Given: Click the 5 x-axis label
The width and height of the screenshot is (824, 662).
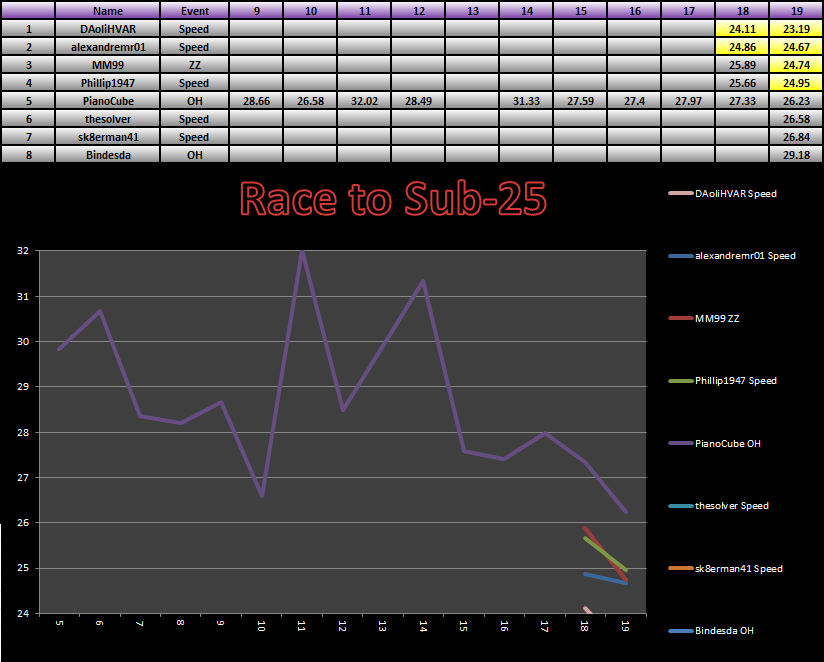Looking at the screenshot, I should [x=59, y=623].
